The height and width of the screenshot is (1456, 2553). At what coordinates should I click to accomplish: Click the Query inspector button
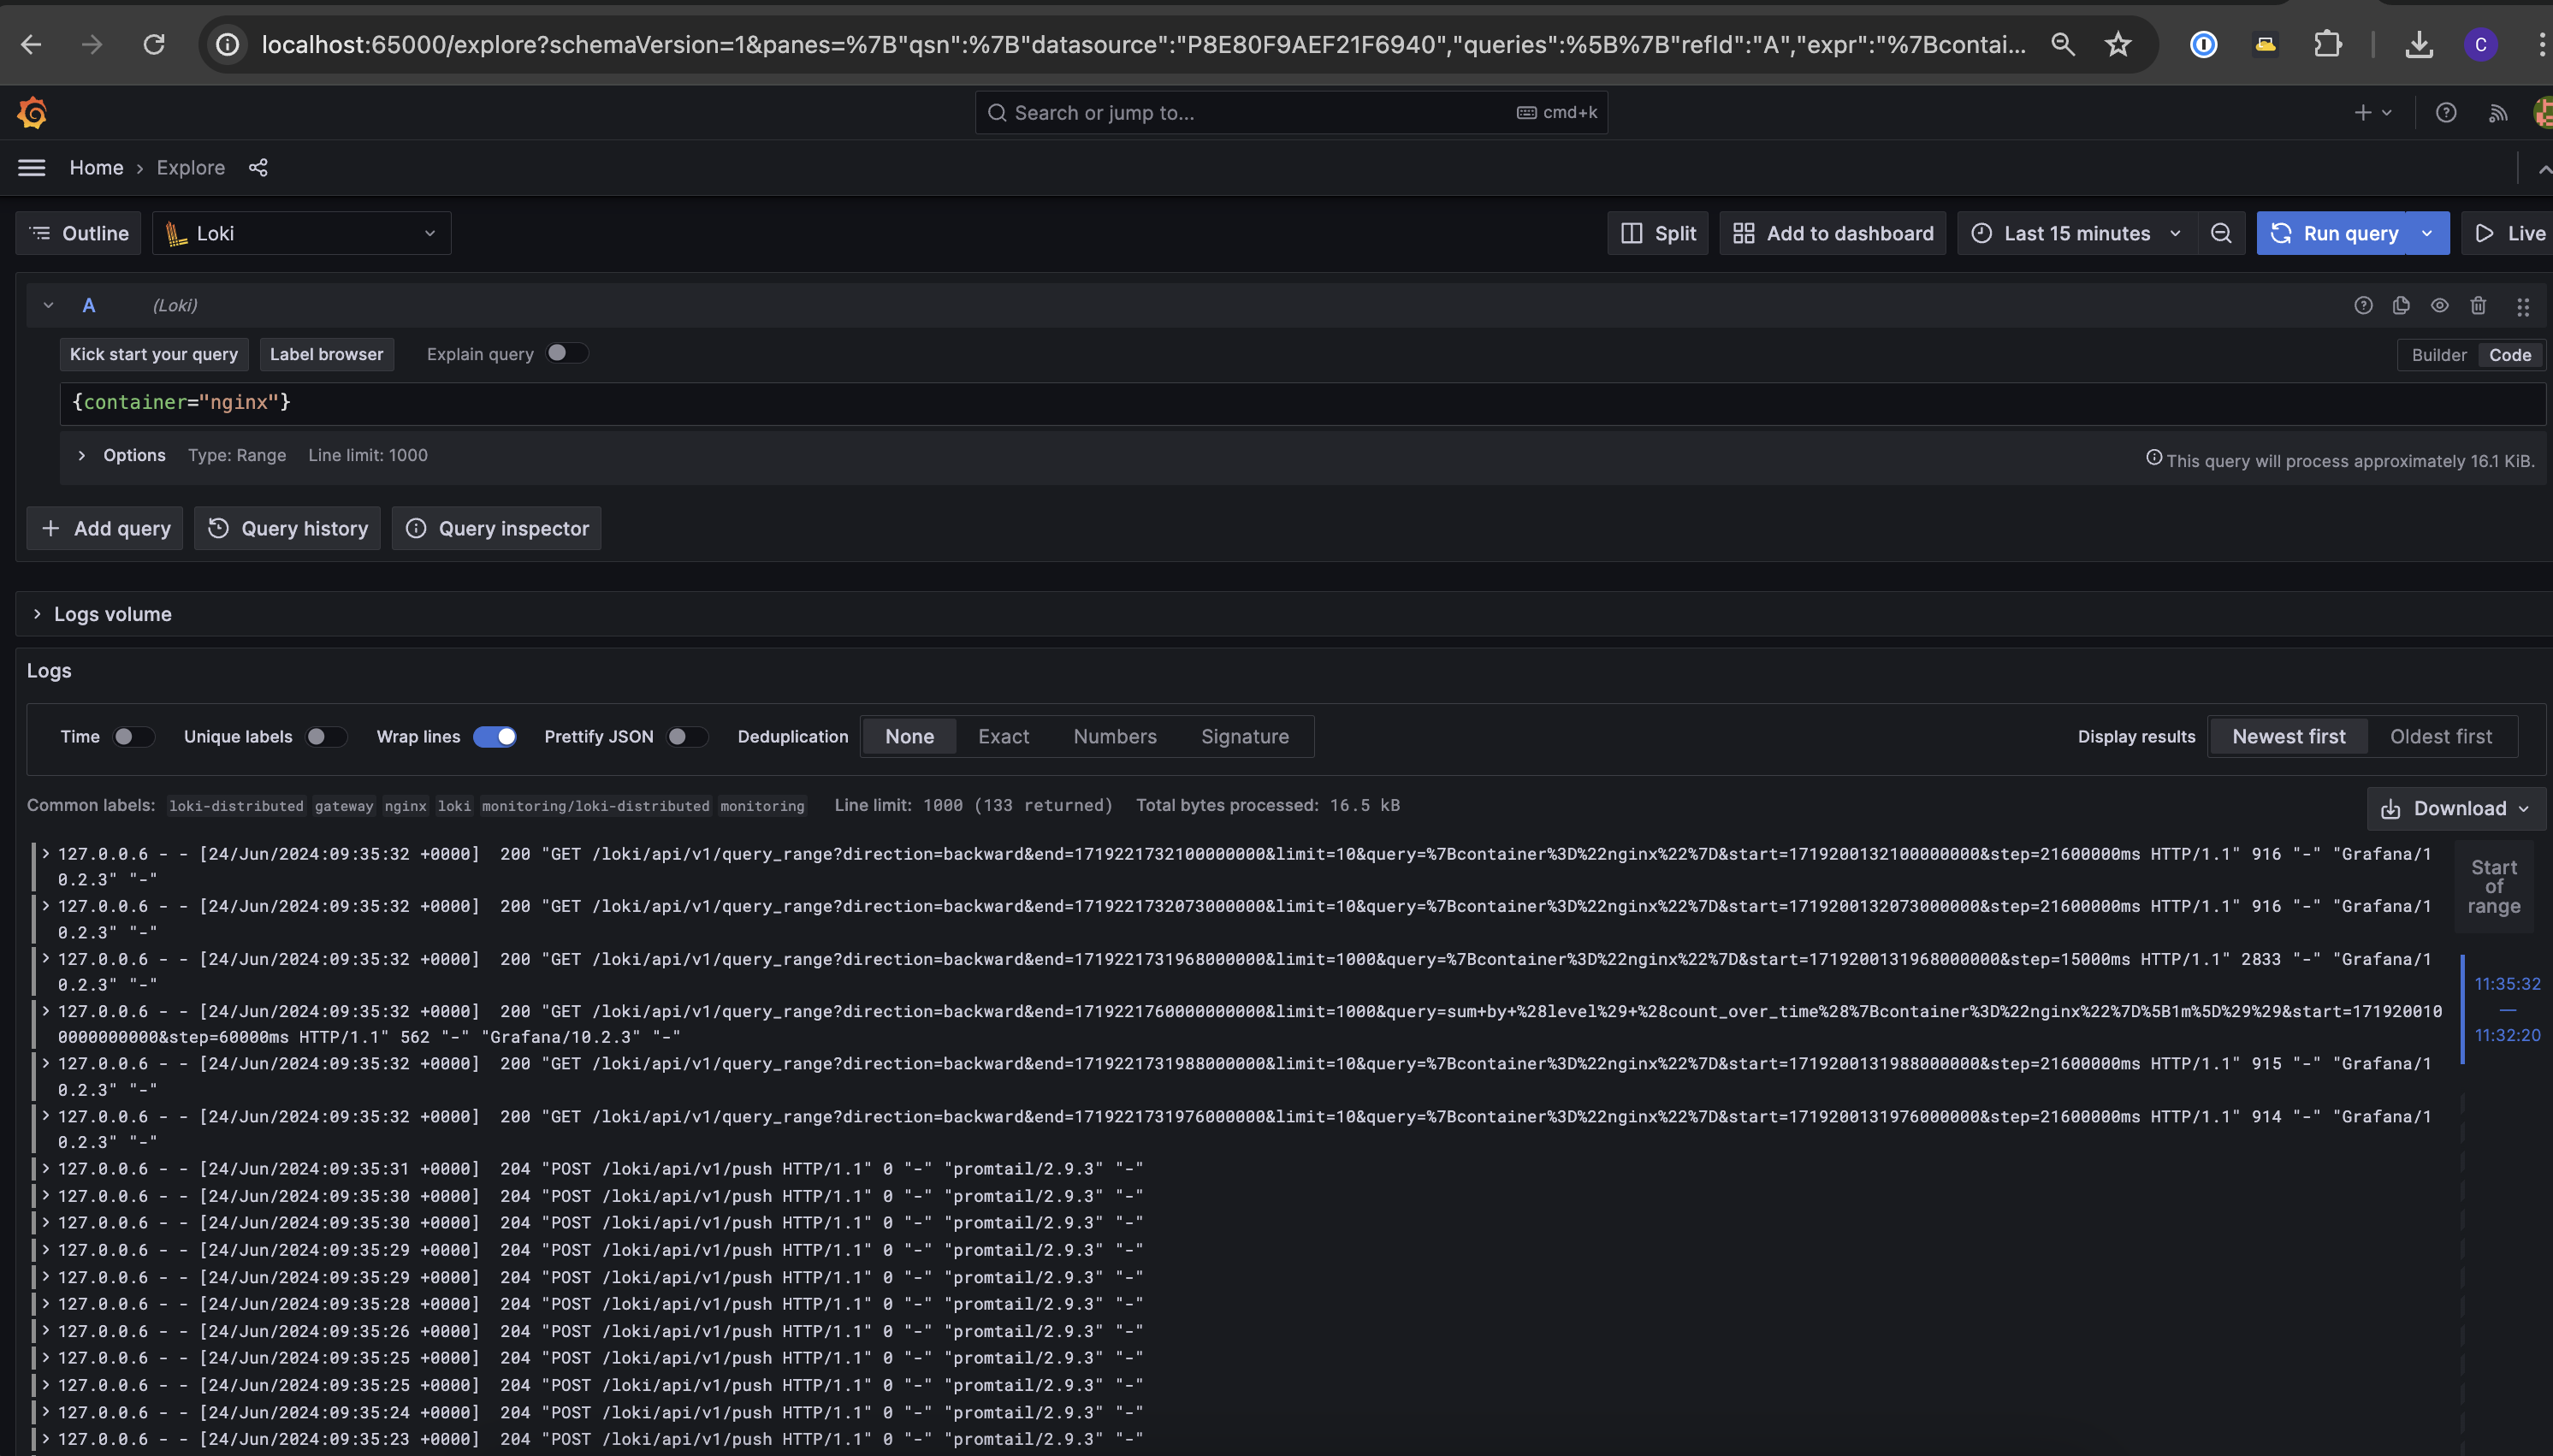tap(497, 528)
